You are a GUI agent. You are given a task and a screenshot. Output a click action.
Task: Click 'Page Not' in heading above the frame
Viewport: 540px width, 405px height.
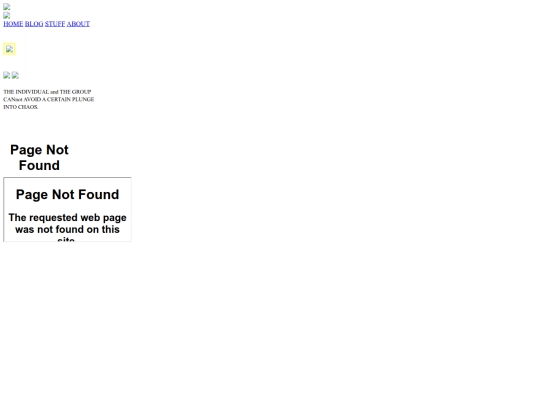tap(39, 150)
